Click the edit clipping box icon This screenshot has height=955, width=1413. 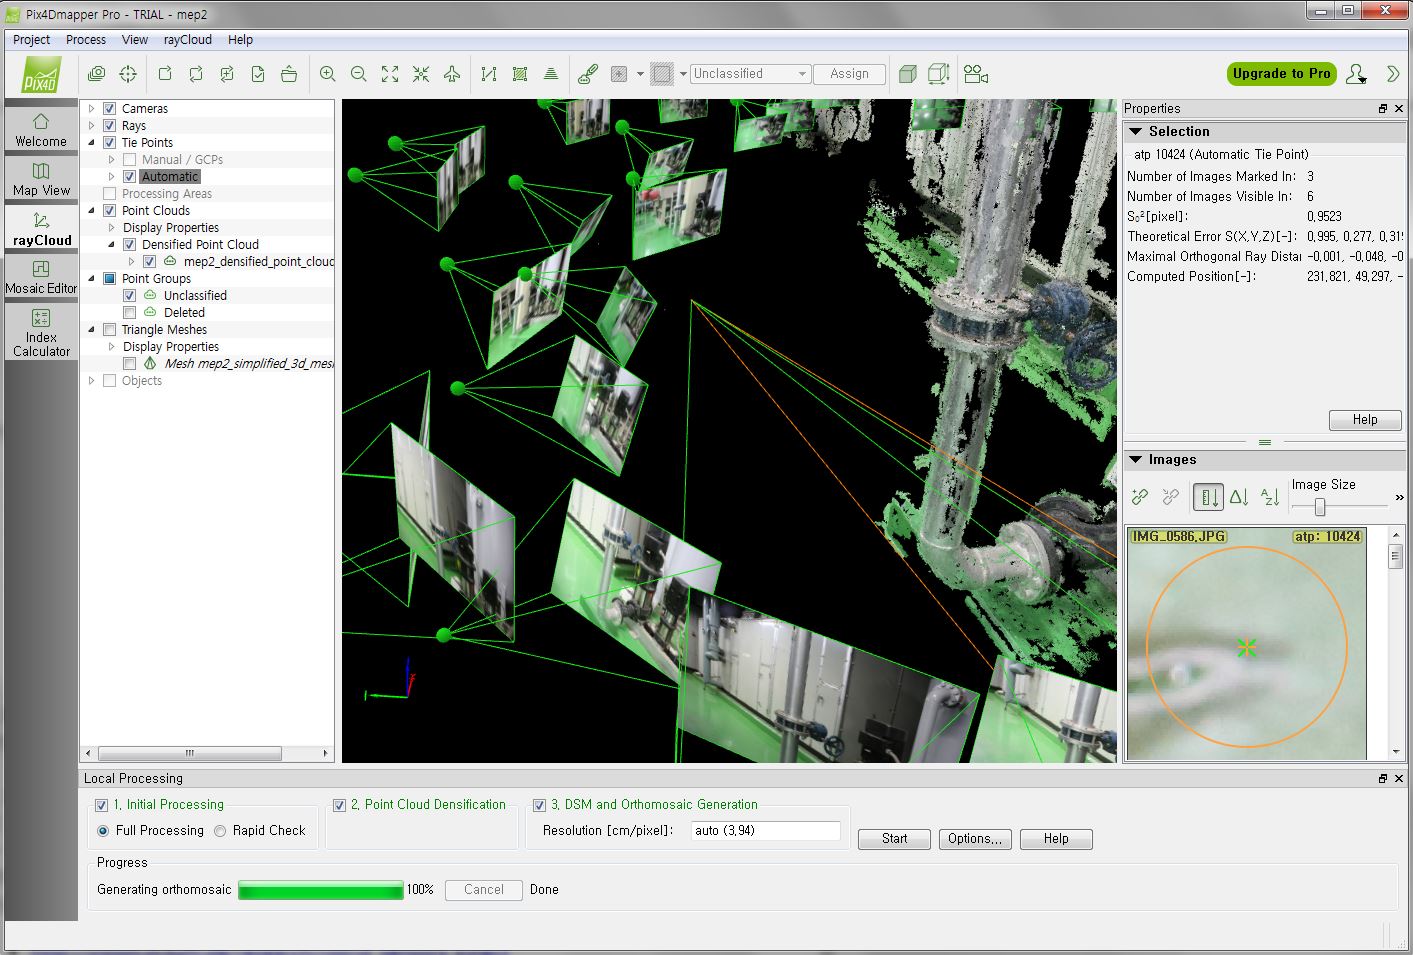938,74
